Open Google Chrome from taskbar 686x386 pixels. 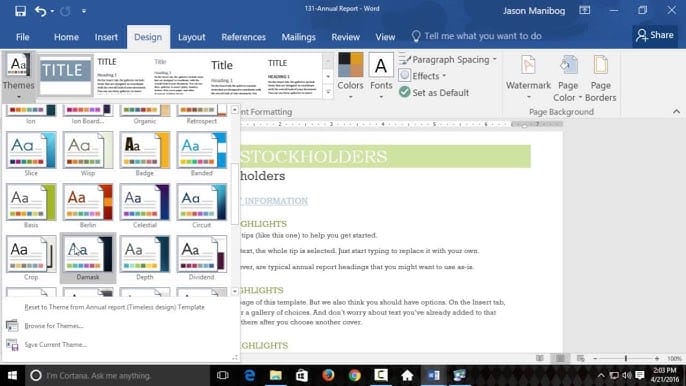[354, 375]
